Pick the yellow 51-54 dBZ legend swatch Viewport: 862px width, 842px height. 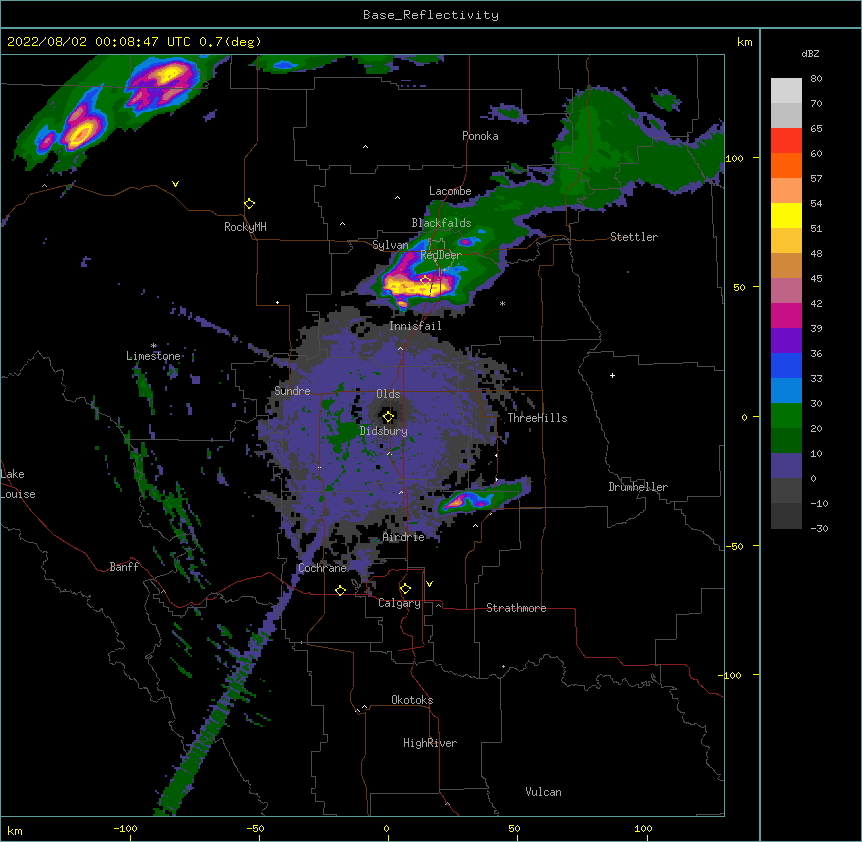786,215
